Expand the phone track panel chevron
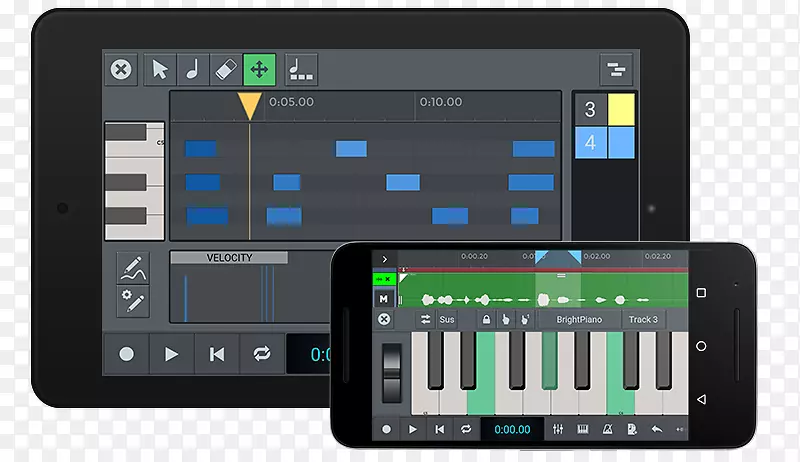The width and height of the screenshot is (800, 462). 385,259
